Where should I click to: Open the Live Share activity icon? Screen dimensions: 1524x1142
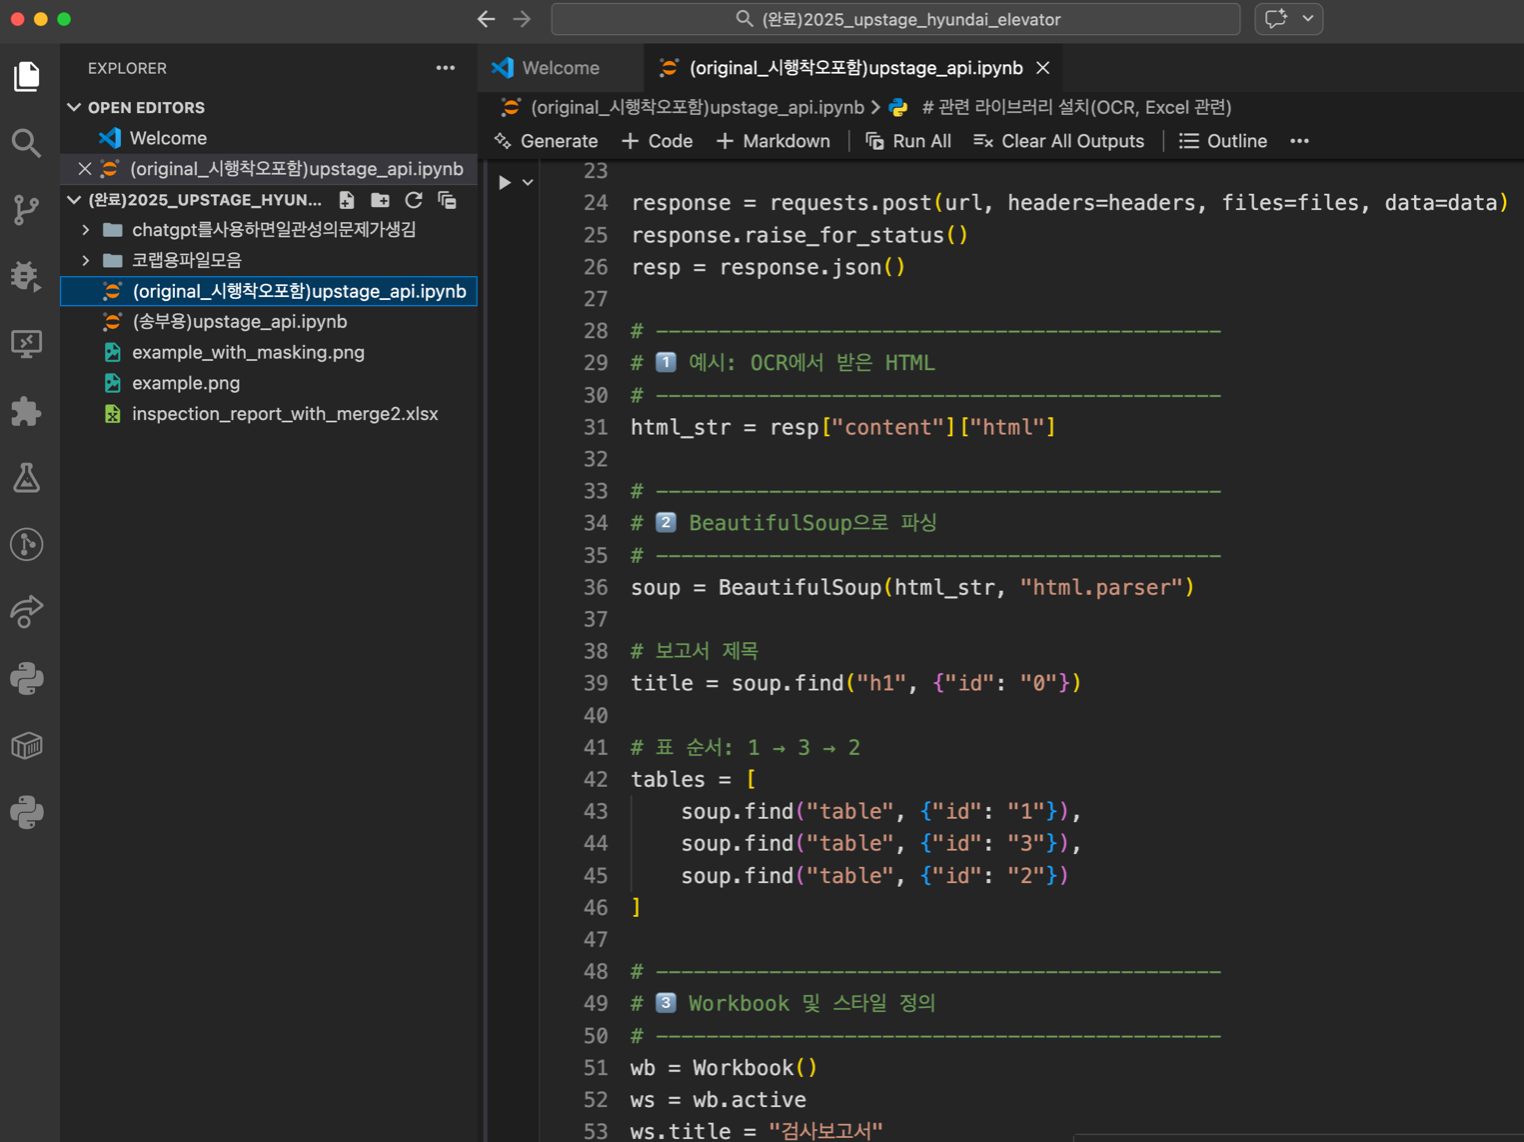[x=27, y=611]
